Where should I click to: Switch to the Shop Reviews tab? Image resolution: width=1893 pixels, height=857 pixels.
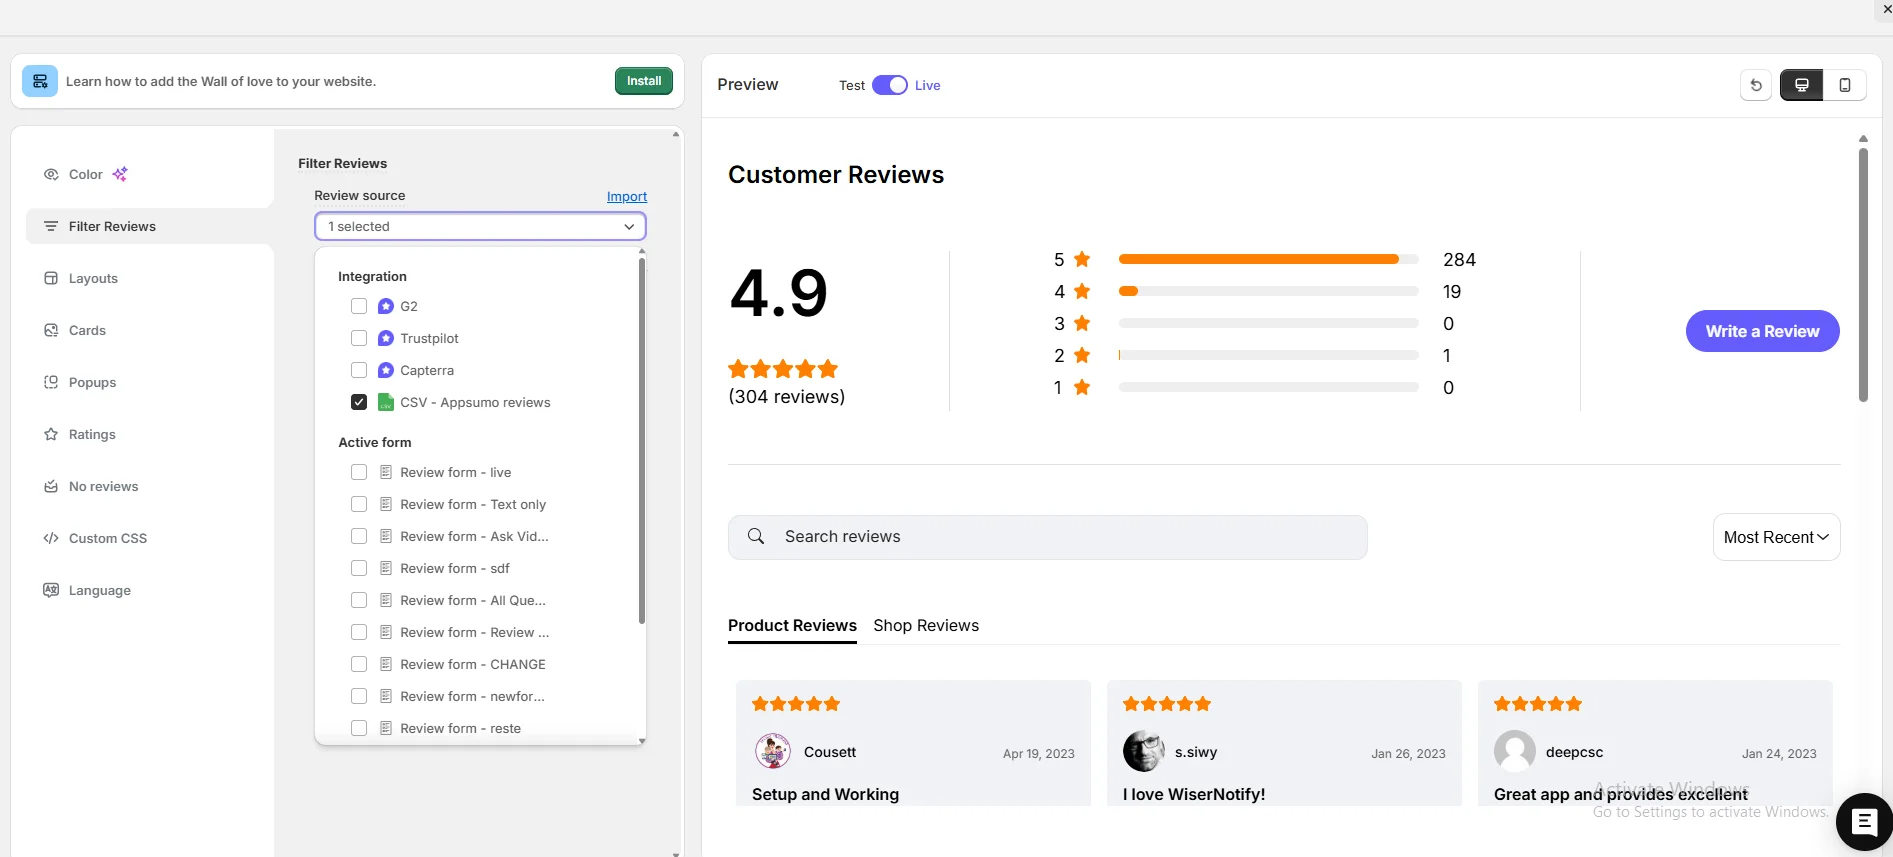pos(926,625)
